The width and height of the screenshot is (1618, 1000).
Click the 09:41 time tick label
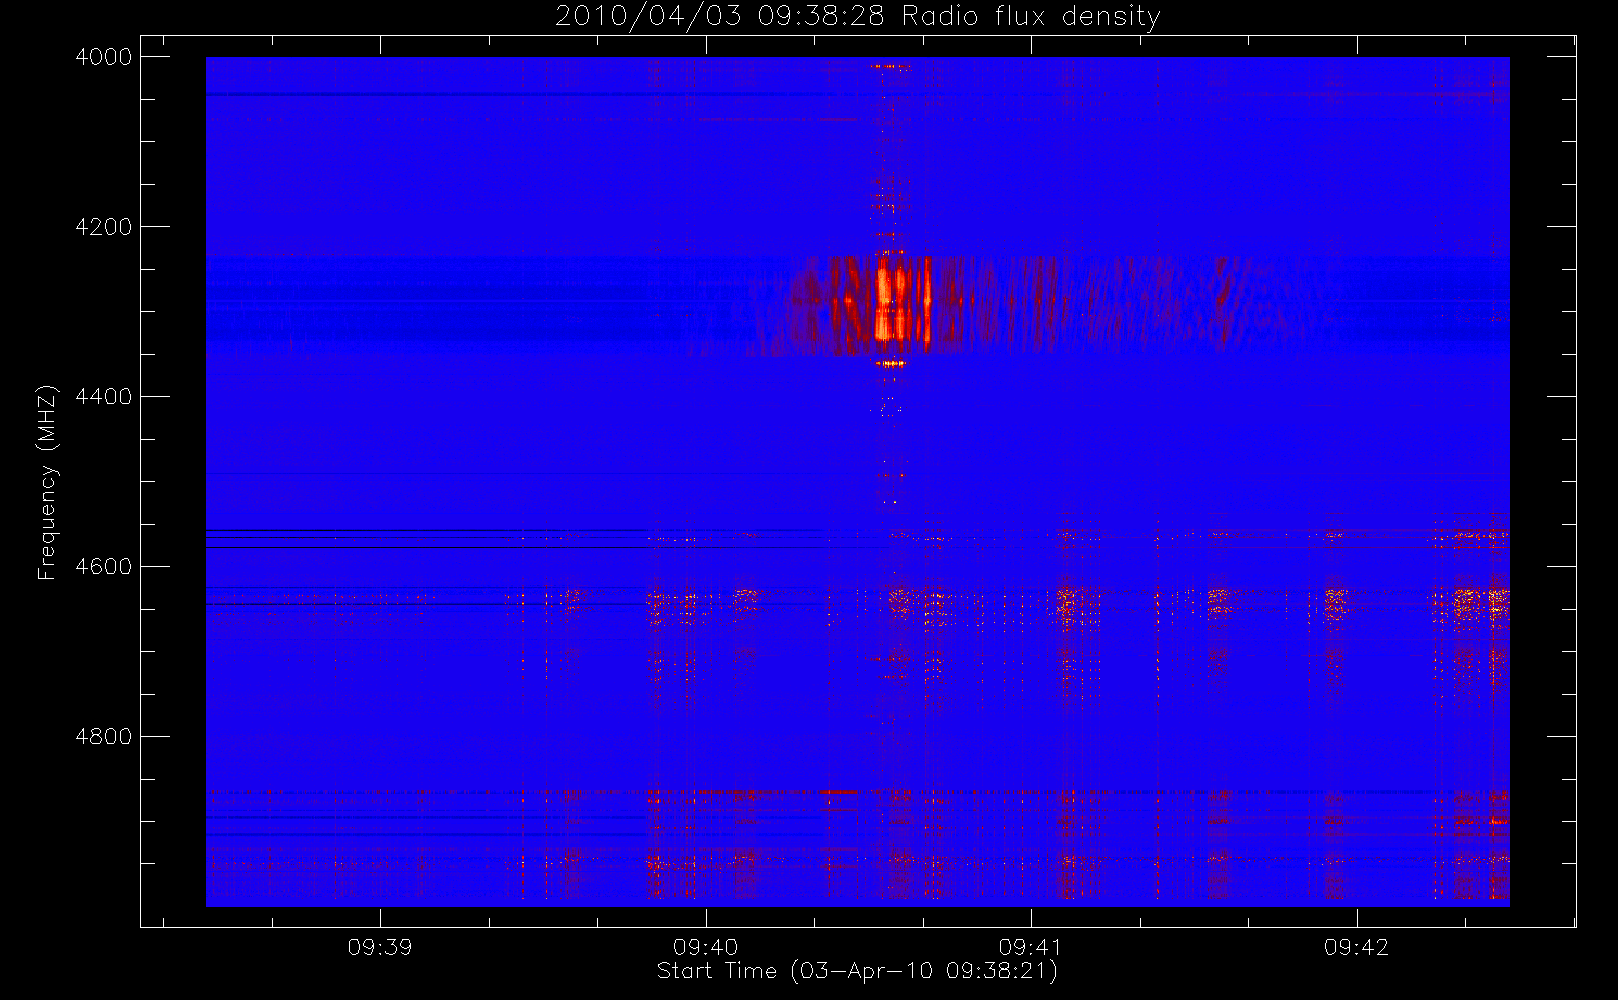(1031, 947)
